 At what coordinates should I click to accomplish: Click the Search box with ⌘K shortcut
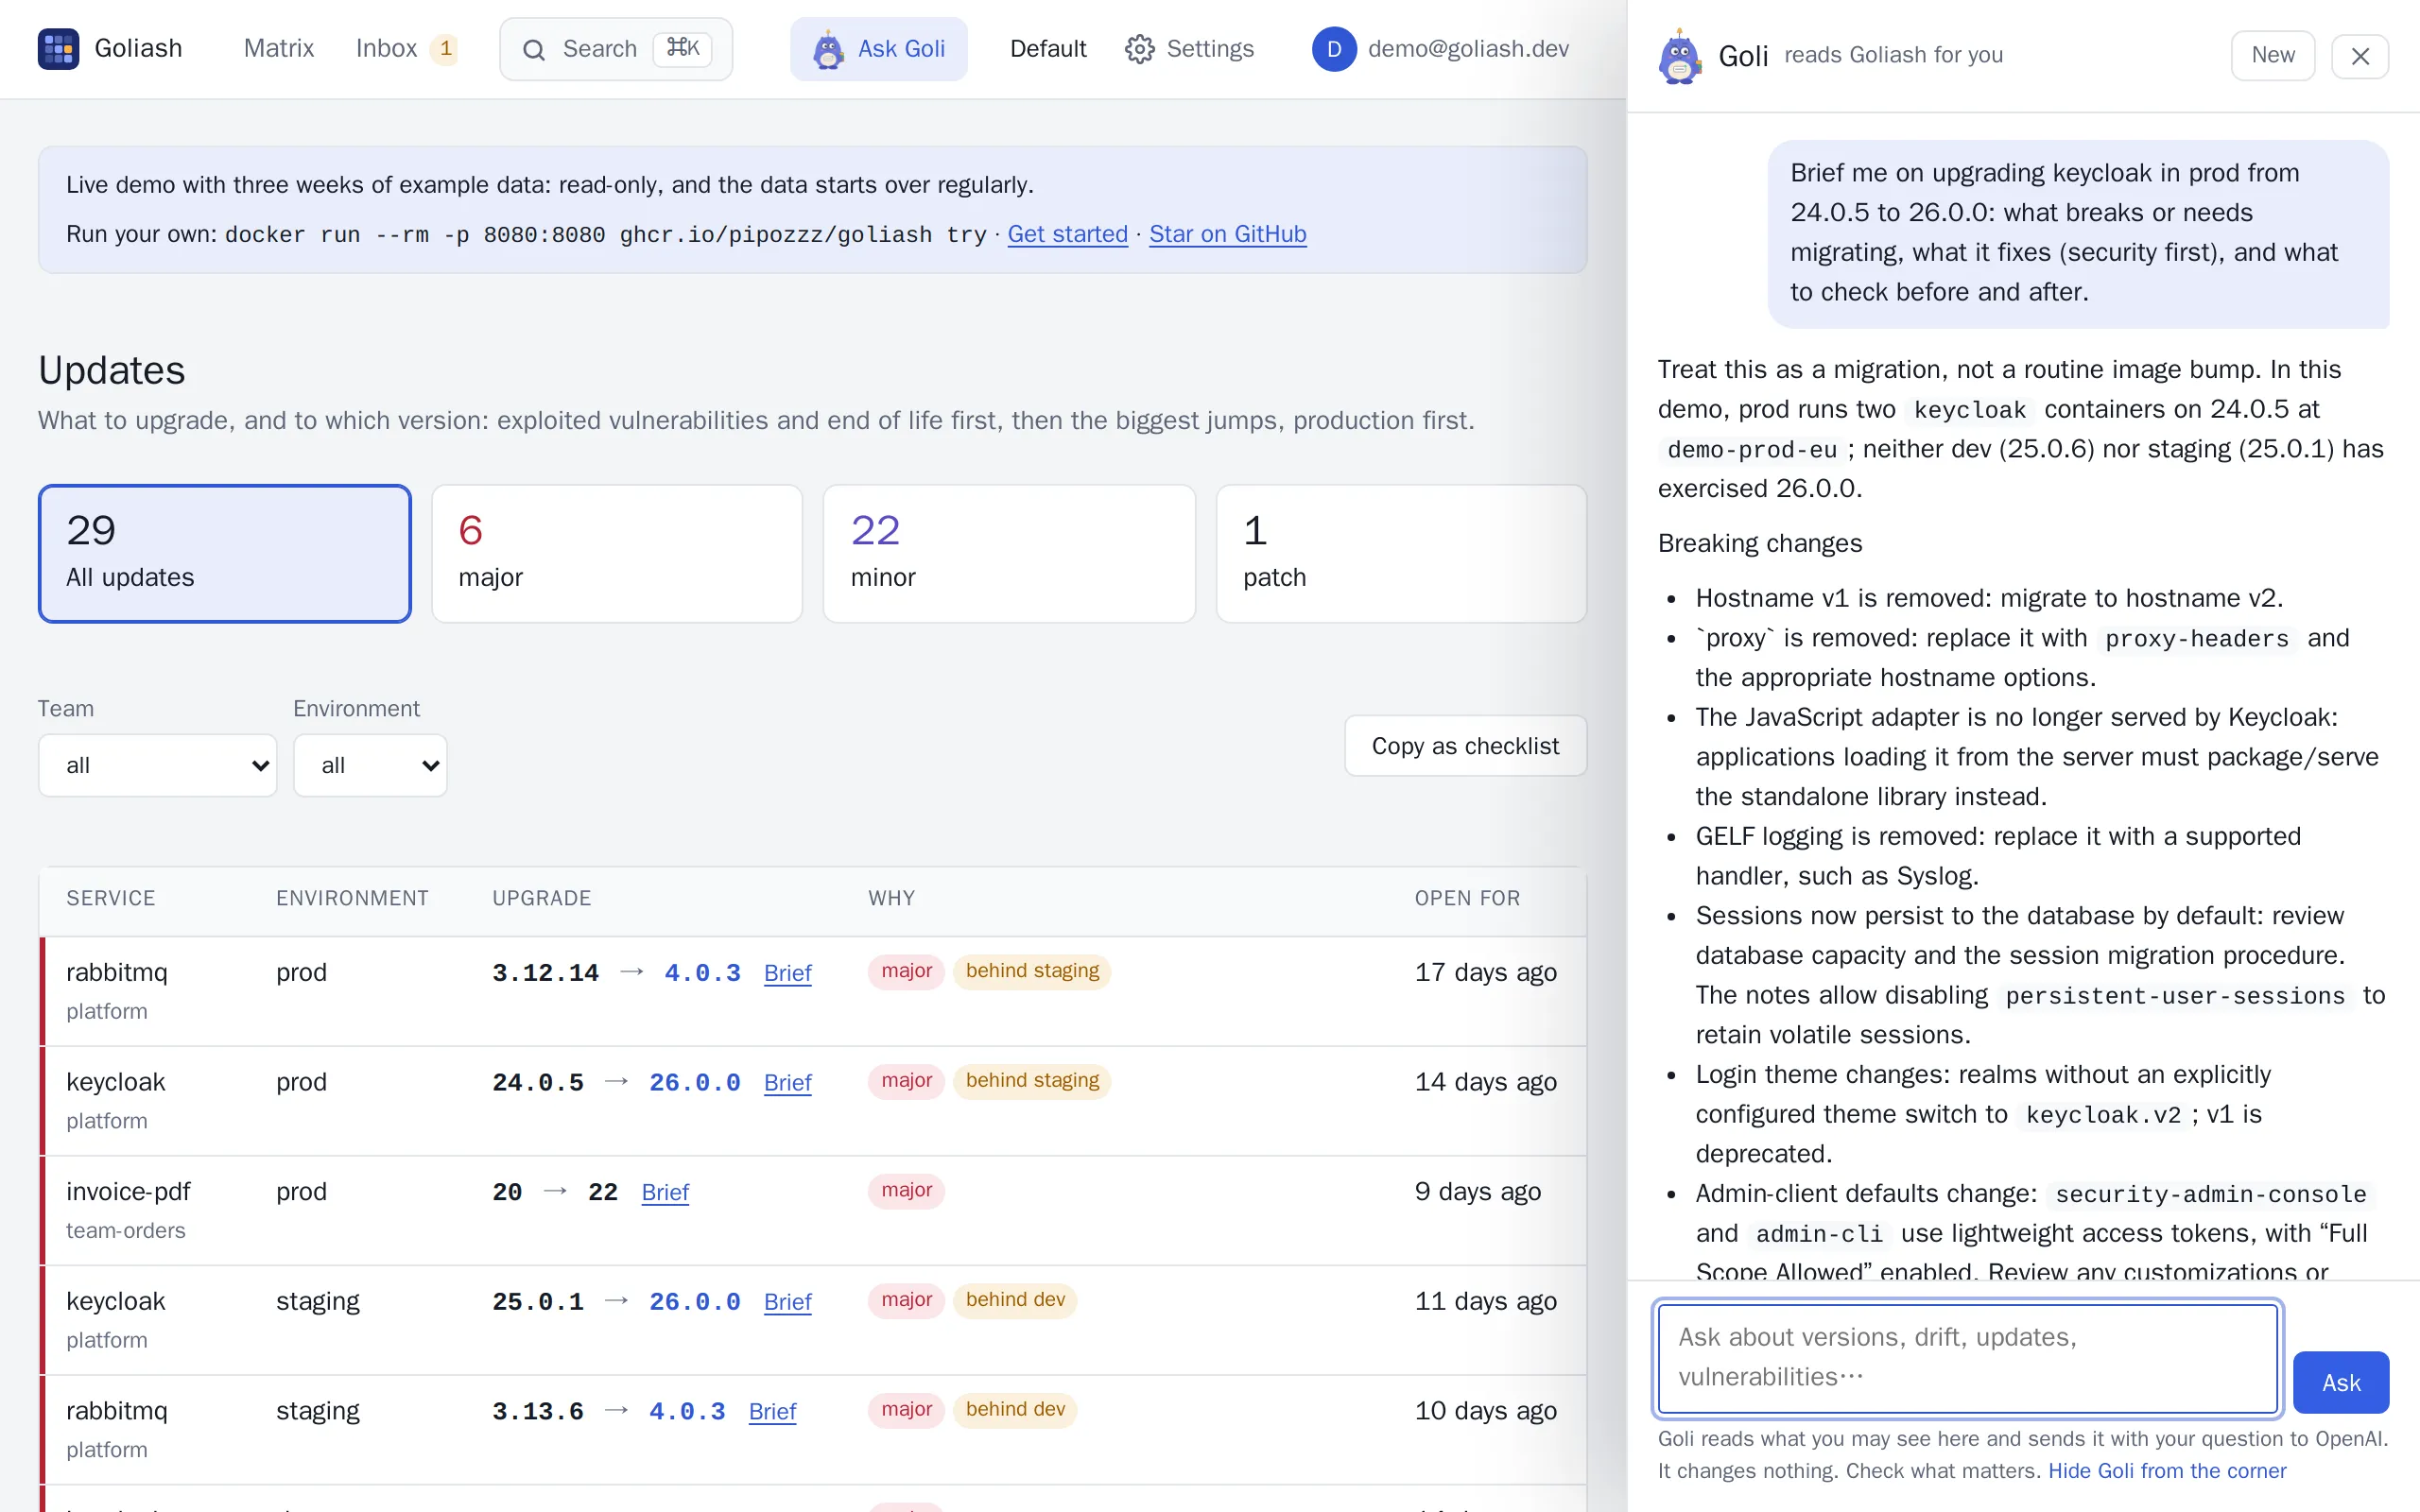click(x=616, y=49)
